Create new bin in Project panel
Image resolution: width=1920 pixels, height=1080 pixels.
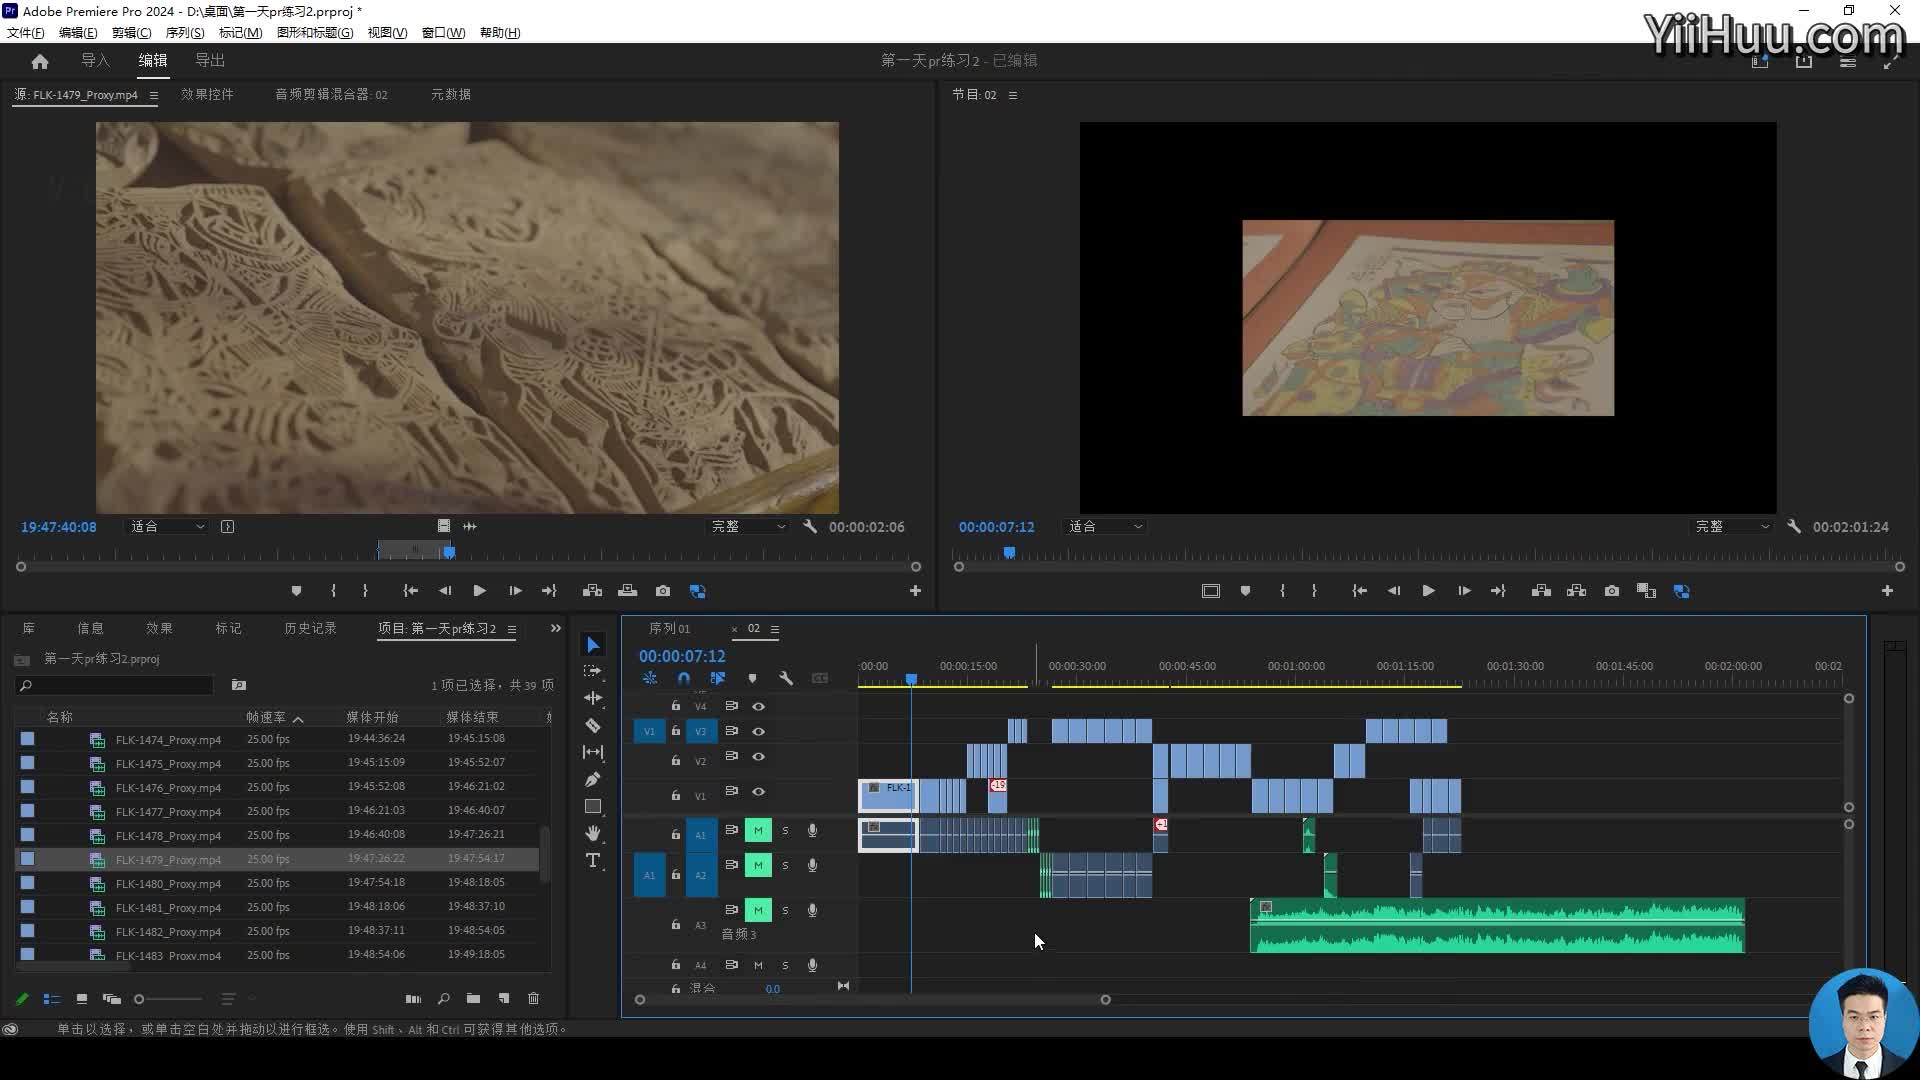[x=473, y=998]
